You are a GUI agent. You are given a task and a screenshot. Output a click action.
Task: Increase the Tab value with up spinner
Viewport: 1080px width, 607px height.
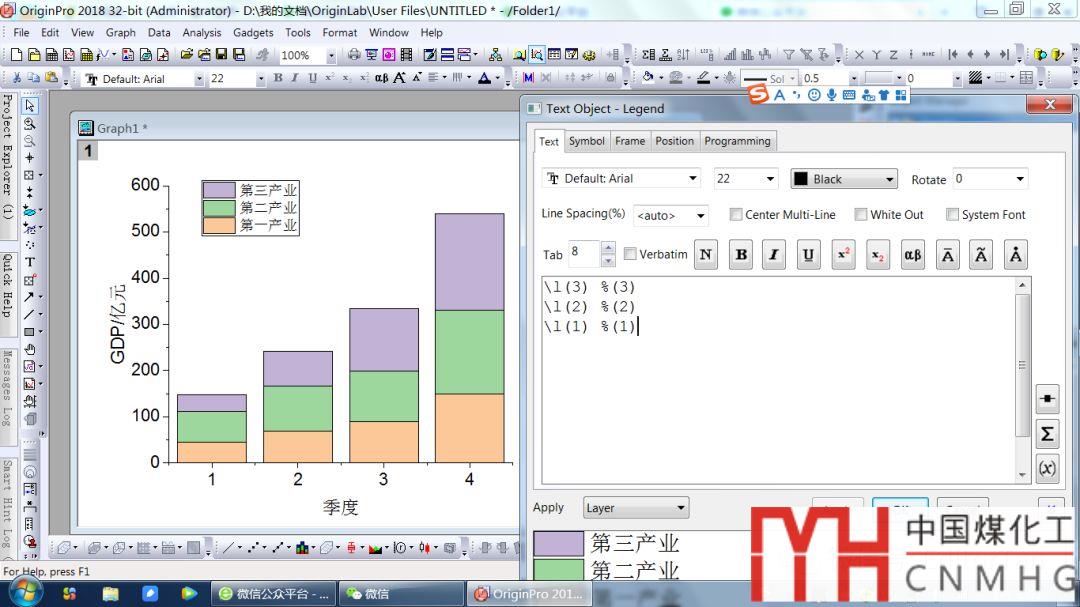click(608, 247)
